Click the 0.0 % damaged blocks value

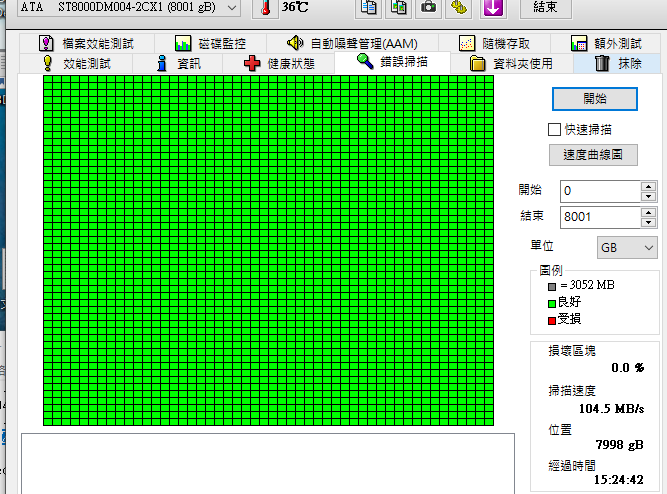pyautogui.click(x=627, y=368)
